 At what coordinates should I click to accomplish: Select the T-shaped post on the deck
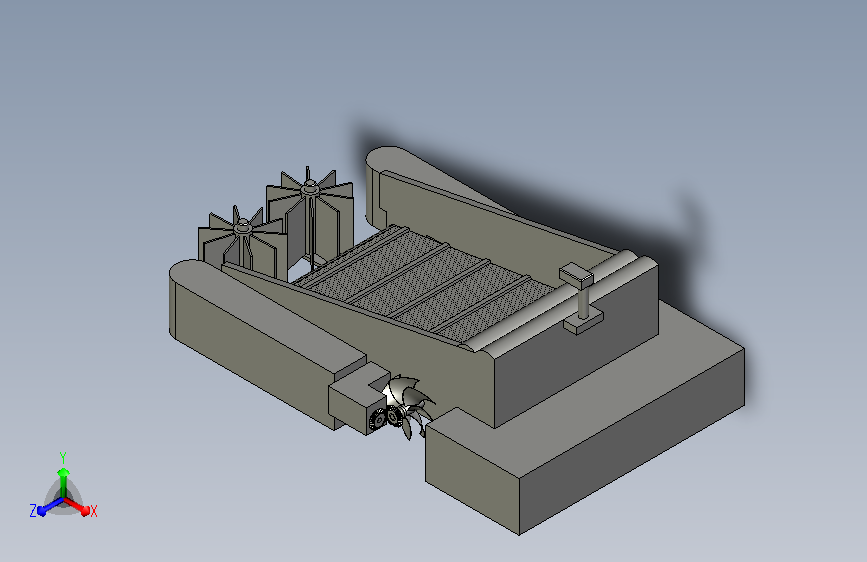581,299
